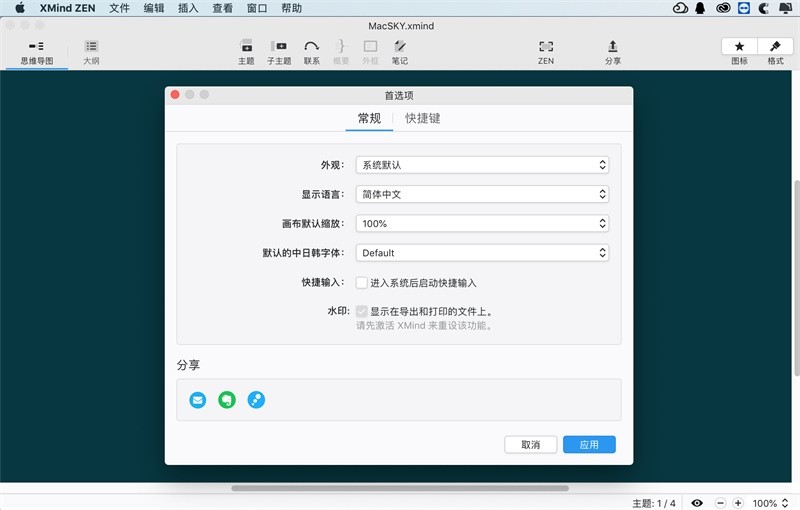The width and height of the screenshot is (800, 510).
Task: Close the 首选项 dialog with red button
Action: point(175,95)
